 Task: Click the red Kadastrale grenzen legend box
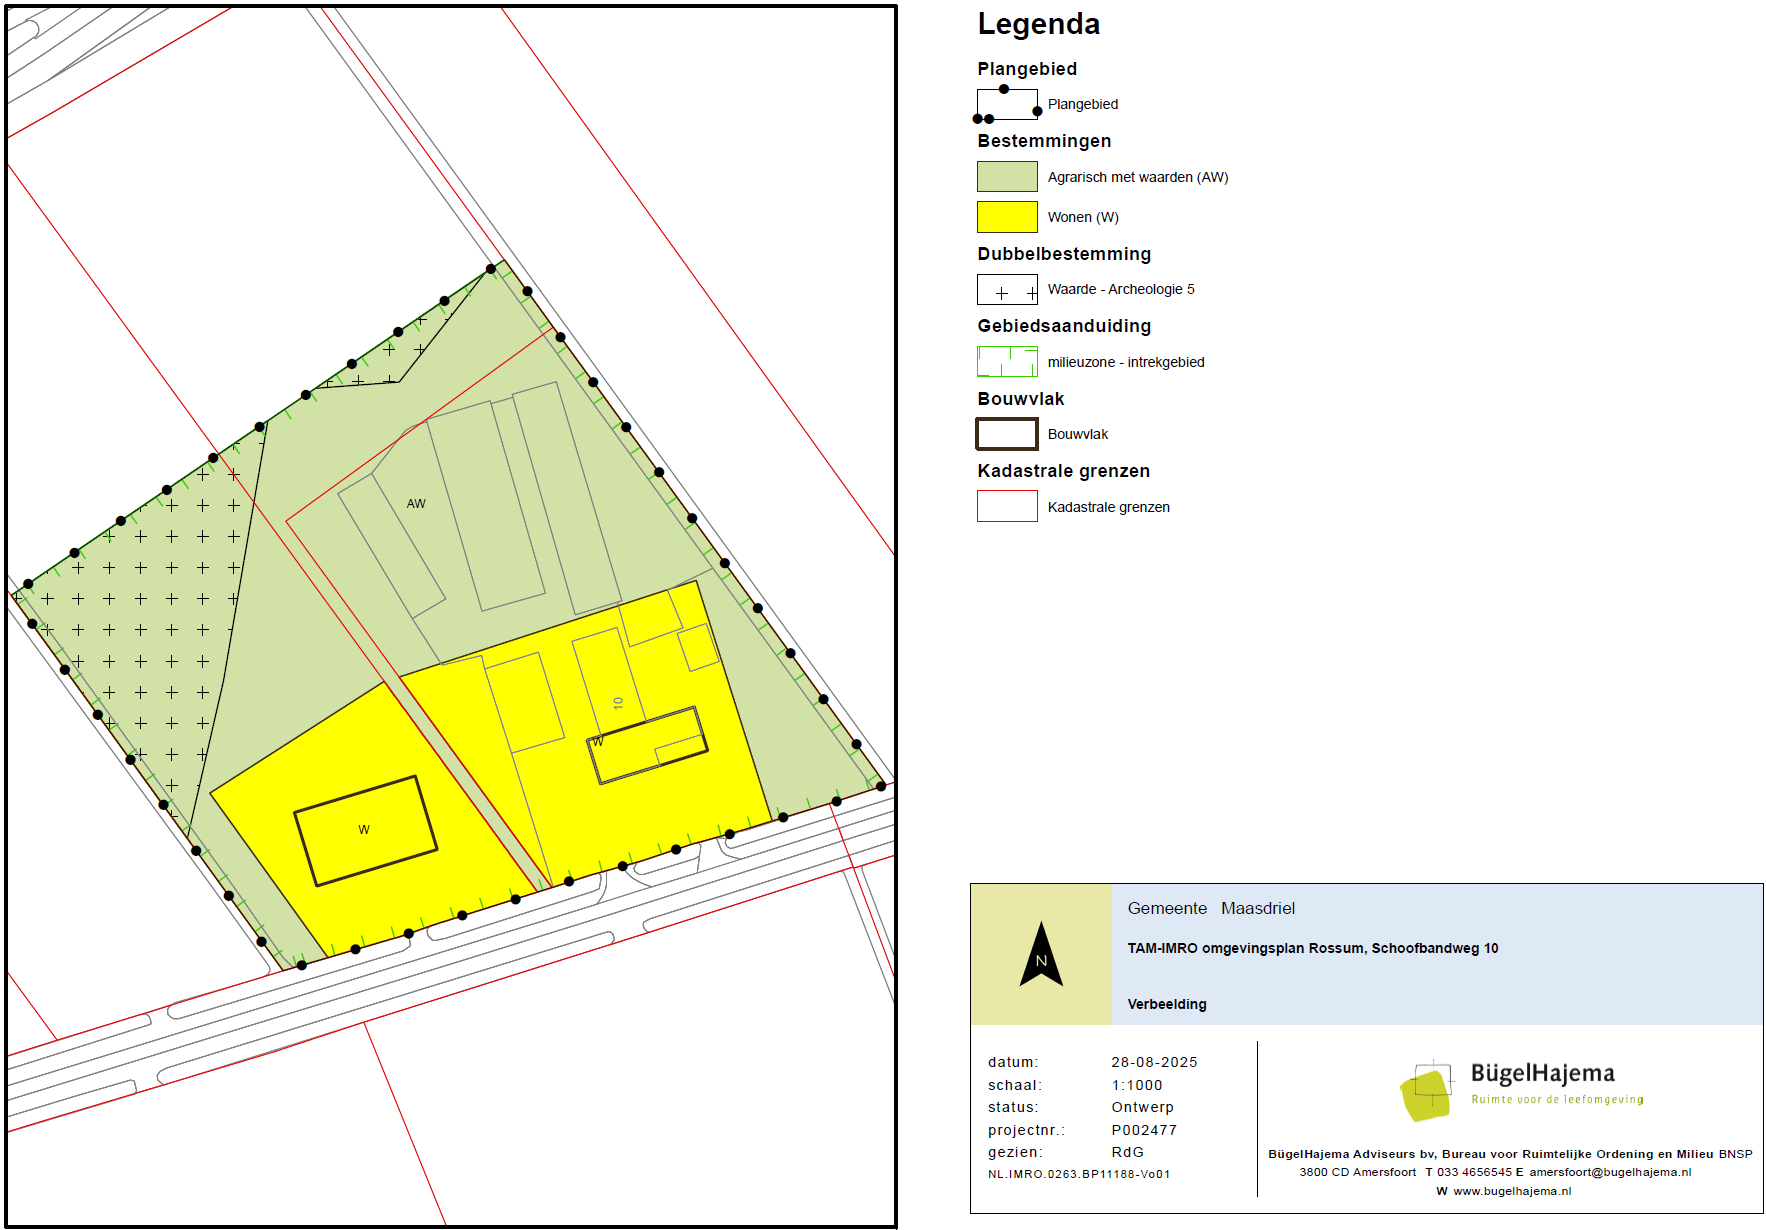[1007, 507]
